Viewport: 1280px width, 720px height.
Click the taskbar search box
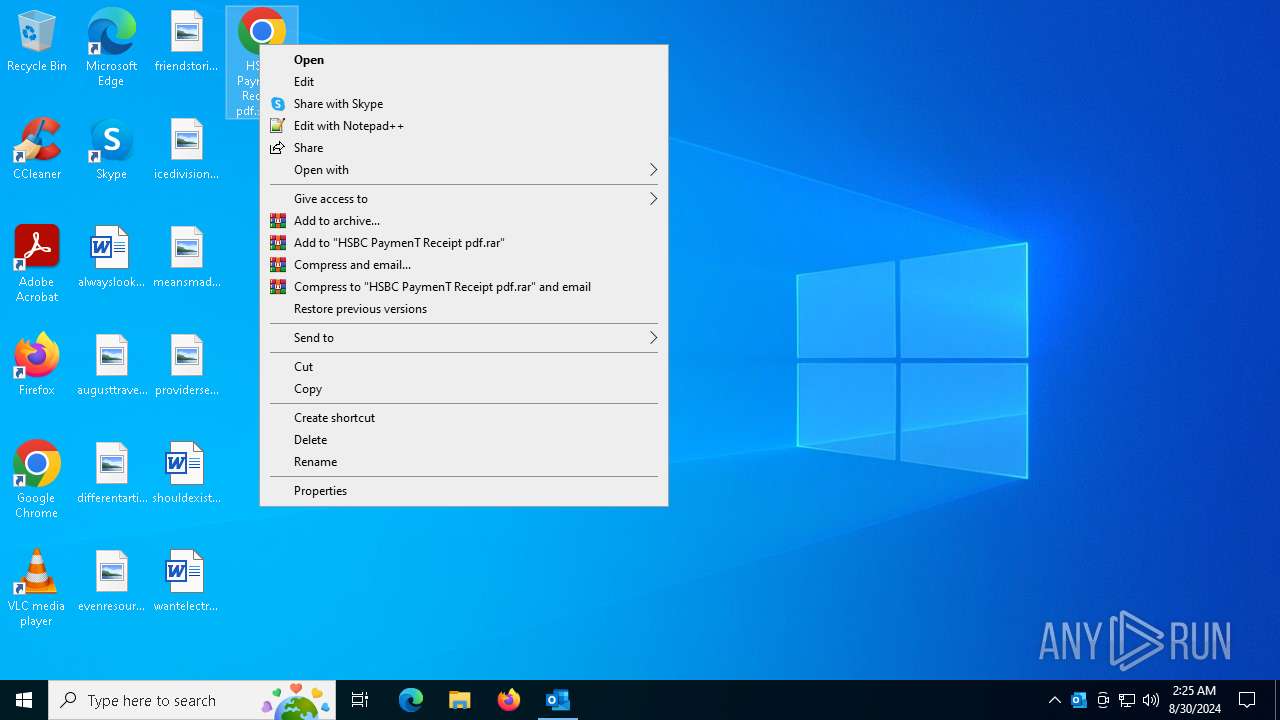192,700
